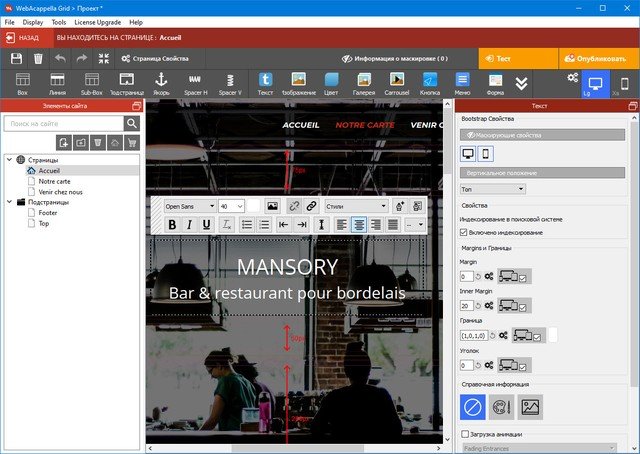Apply bold formatting in text toolbar

(171, 225)
